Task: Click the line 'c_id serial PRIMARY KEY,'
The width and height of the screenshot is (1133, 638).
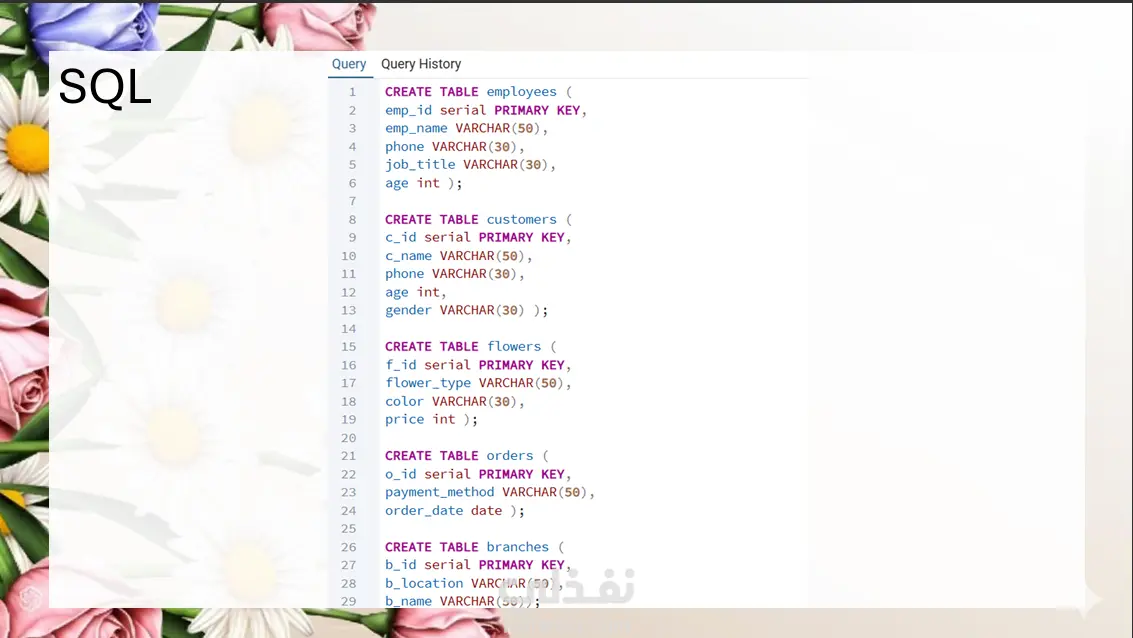Action: [x=478, y=238]
